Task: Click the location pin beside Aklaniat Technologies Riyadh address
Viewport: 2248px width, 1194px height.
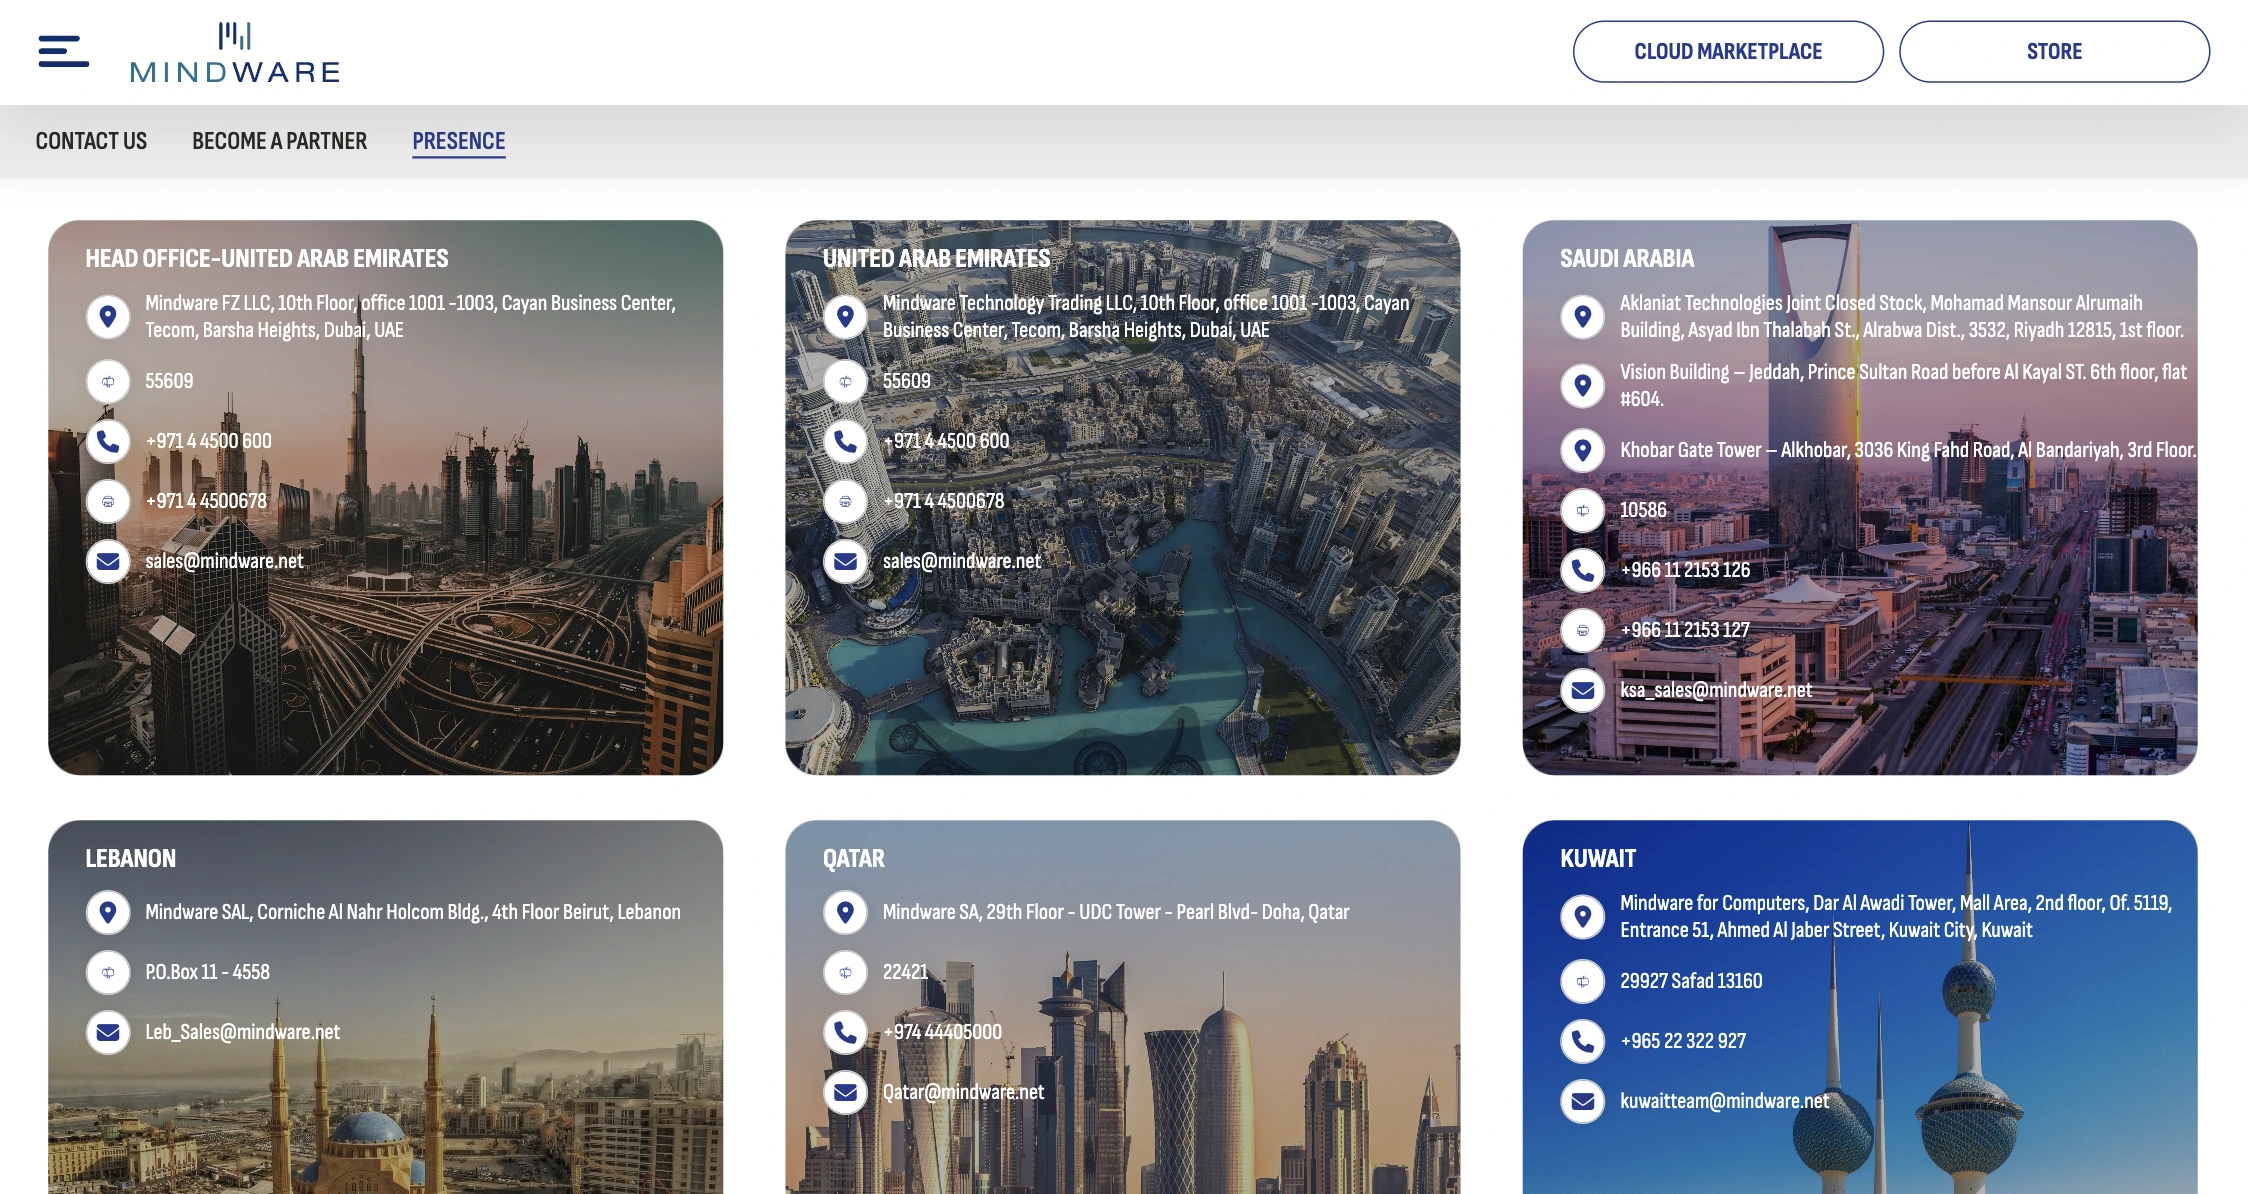Action: [x=1583, y=317]
